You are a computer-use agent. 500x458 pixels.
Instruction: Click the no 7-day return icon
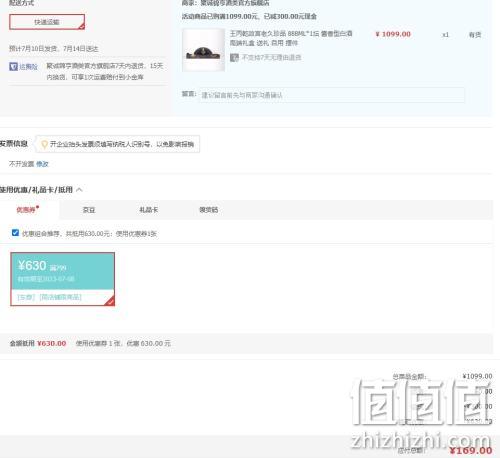click(234, 57)
